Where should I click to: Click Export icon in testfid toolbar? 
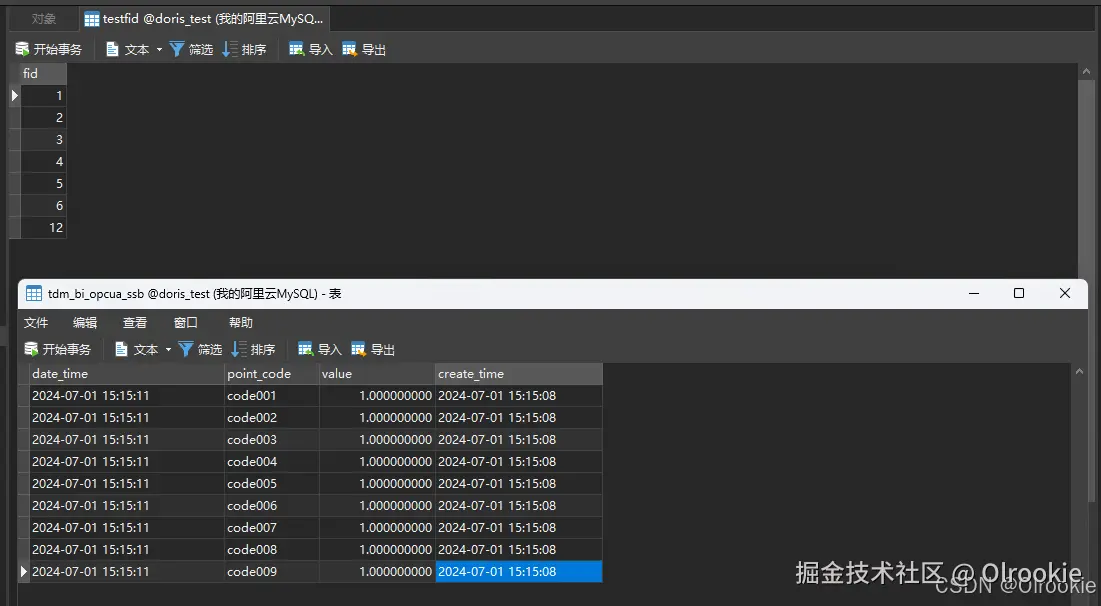tap(350, 49)
